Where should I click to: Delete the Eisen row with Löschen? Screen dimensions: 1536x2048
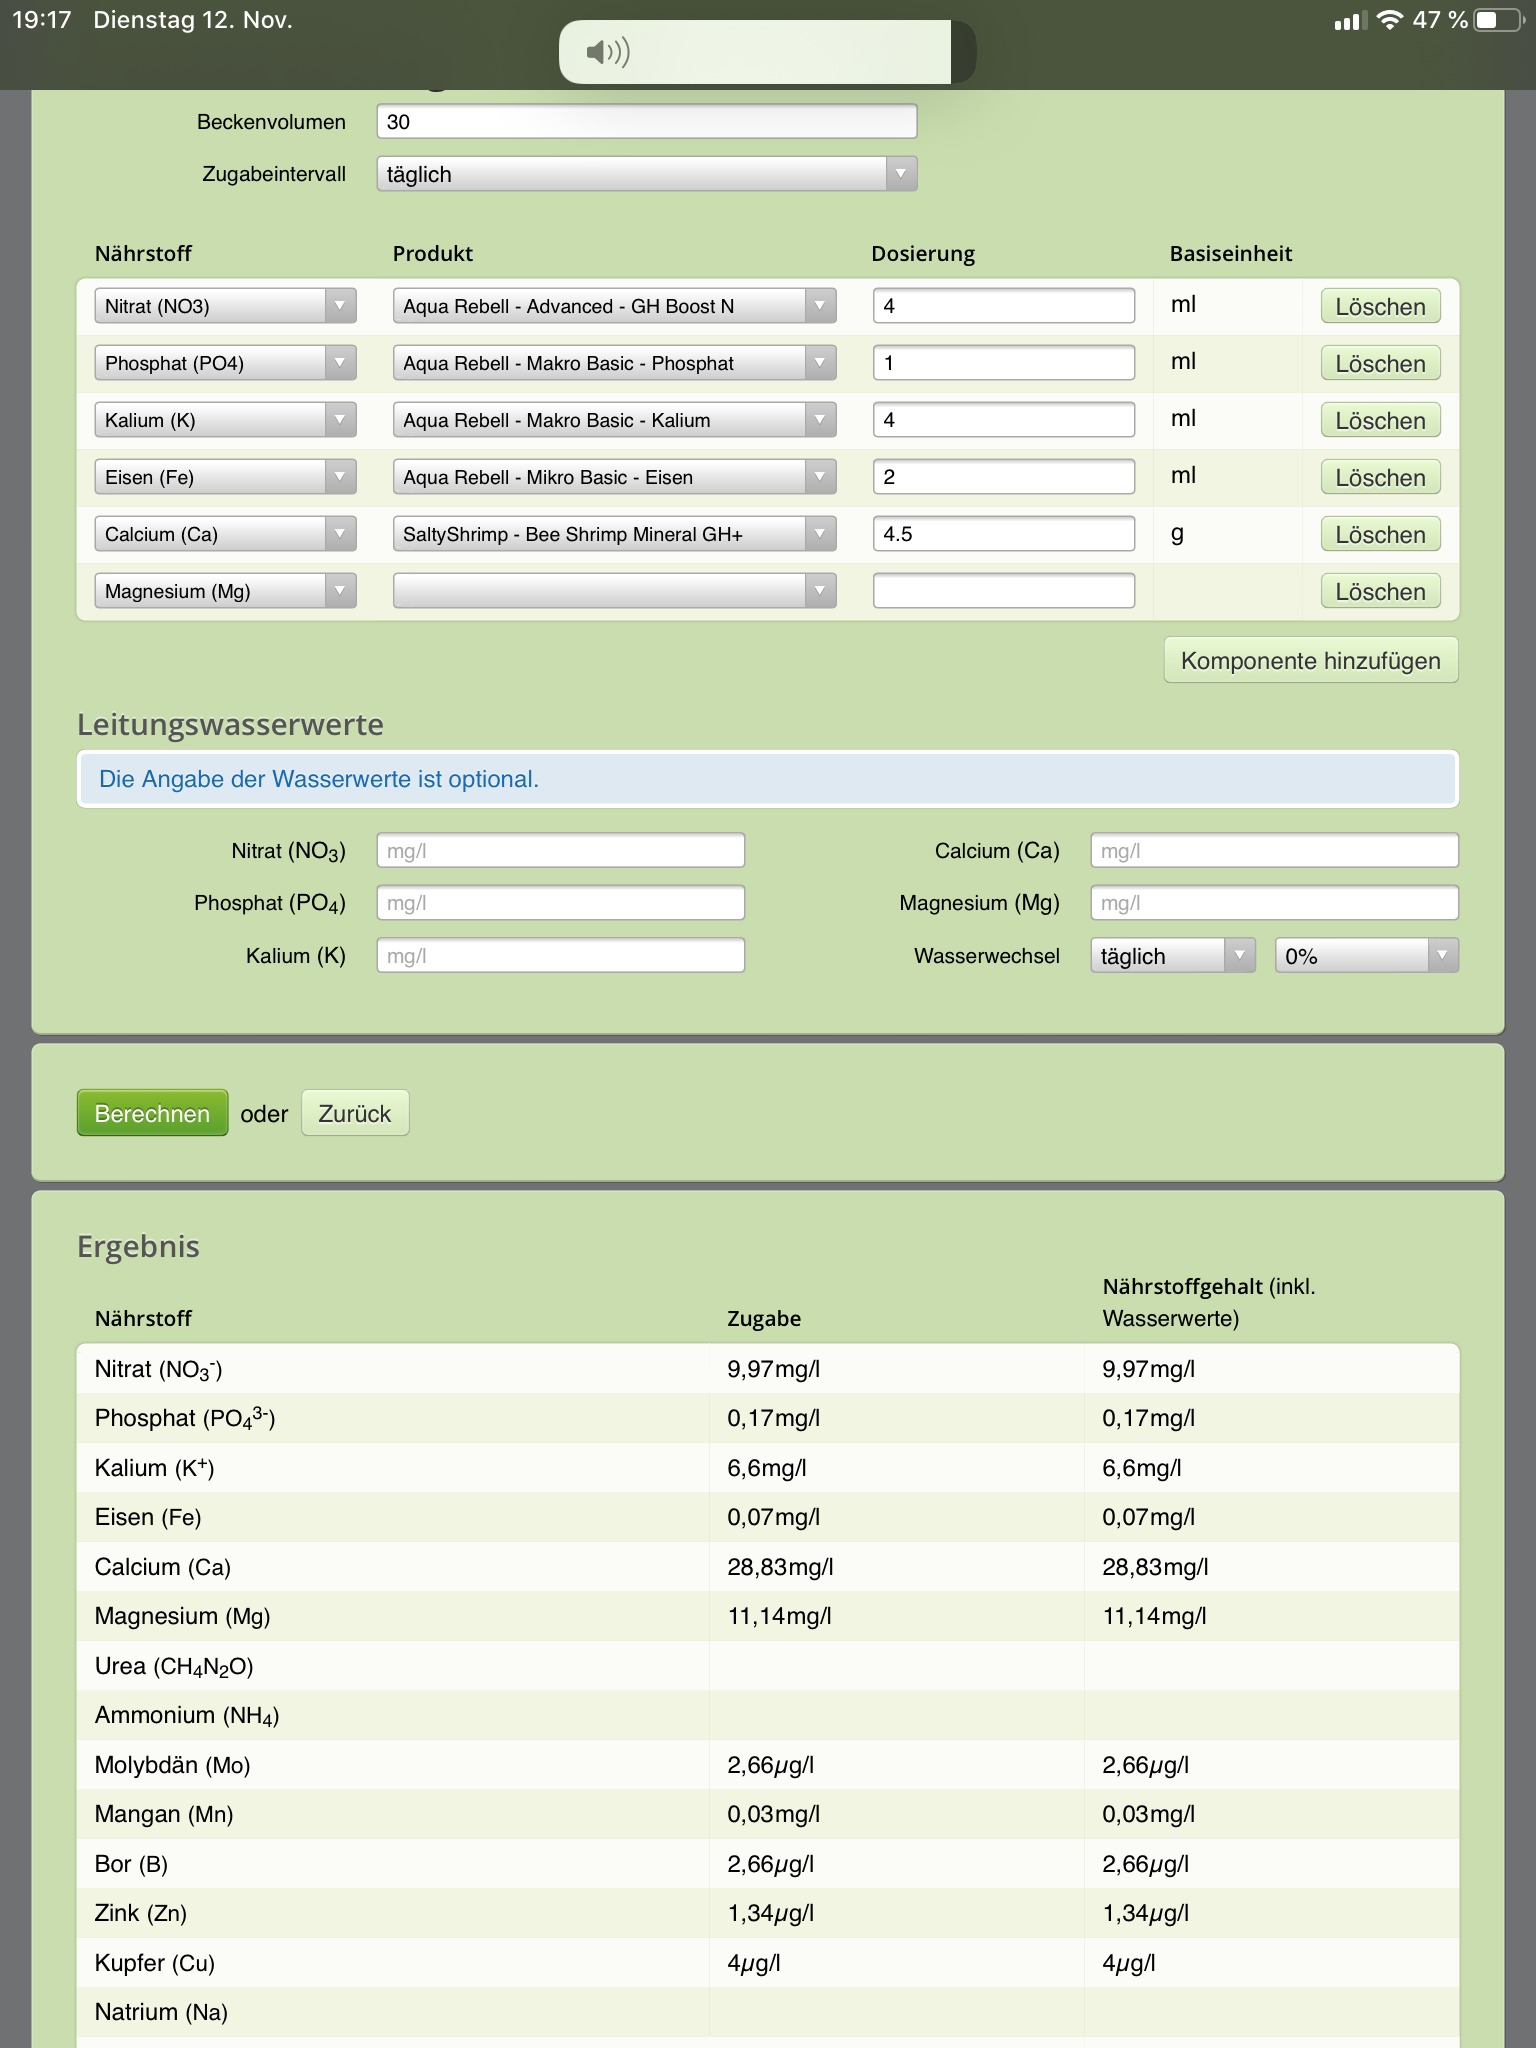point(1380,478)
